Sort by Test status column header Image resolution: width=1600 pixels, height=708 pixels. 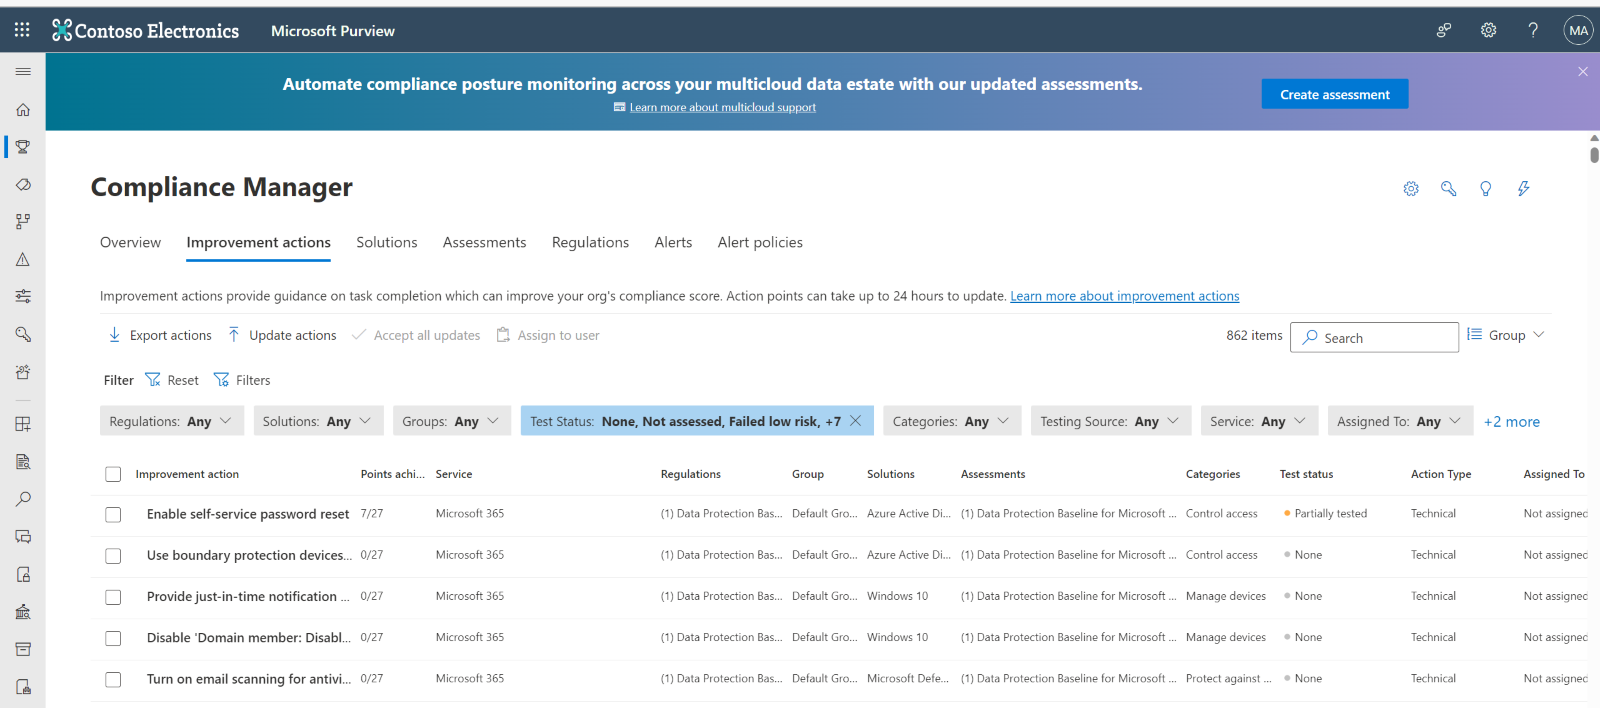1306,474
